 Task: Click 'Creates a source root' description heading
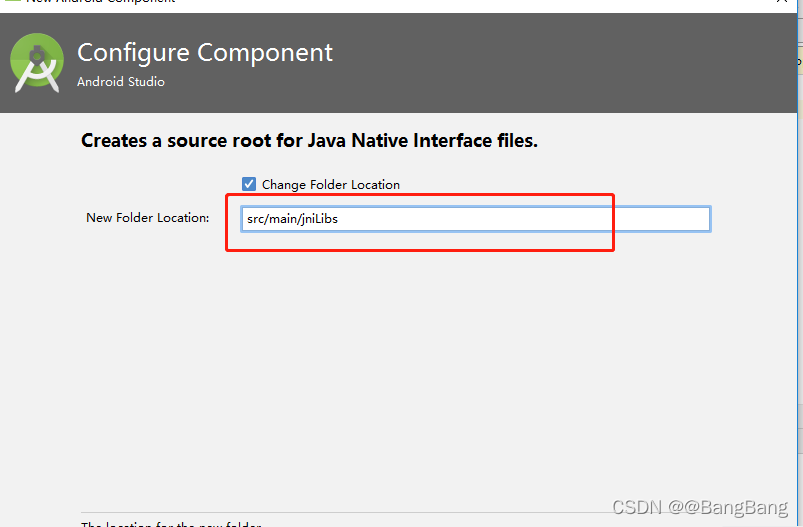(309, 140)
